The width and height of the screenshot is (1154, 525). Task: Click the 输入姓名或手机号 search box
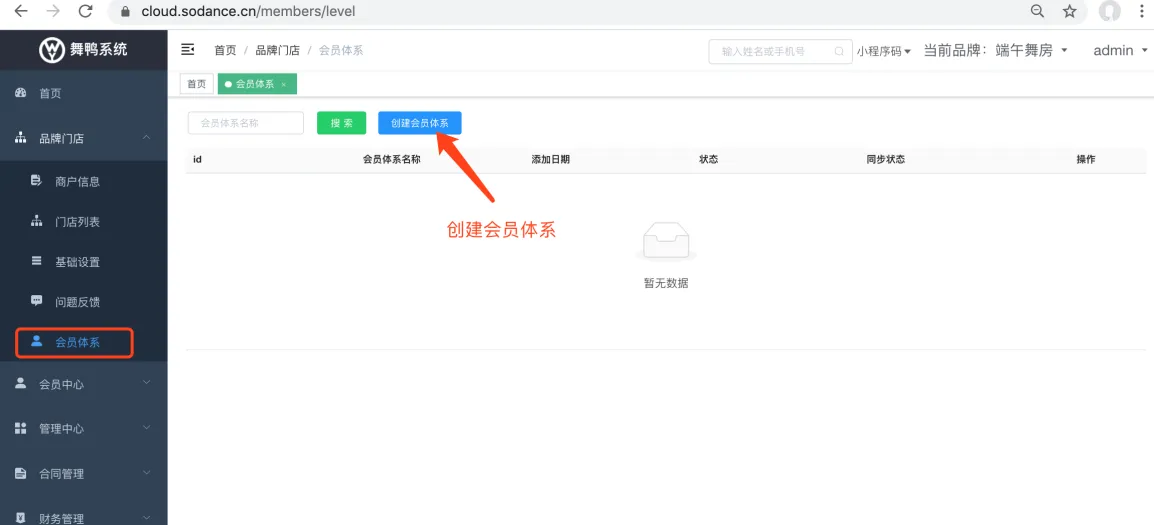coord(778,51)
